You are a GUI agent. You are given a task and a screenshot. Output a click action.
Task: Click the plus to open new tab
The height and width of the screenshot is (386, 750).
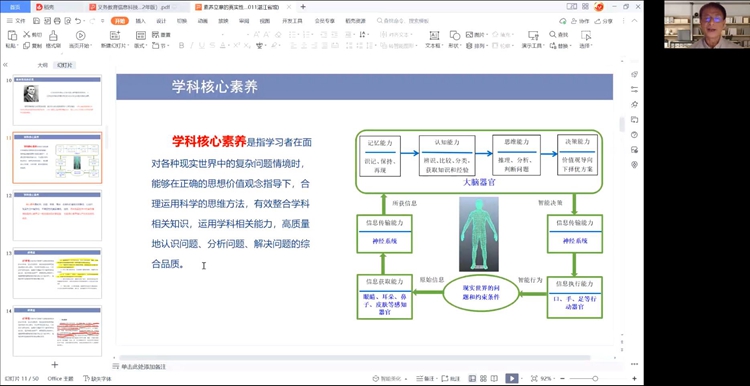tap(303, 7)
